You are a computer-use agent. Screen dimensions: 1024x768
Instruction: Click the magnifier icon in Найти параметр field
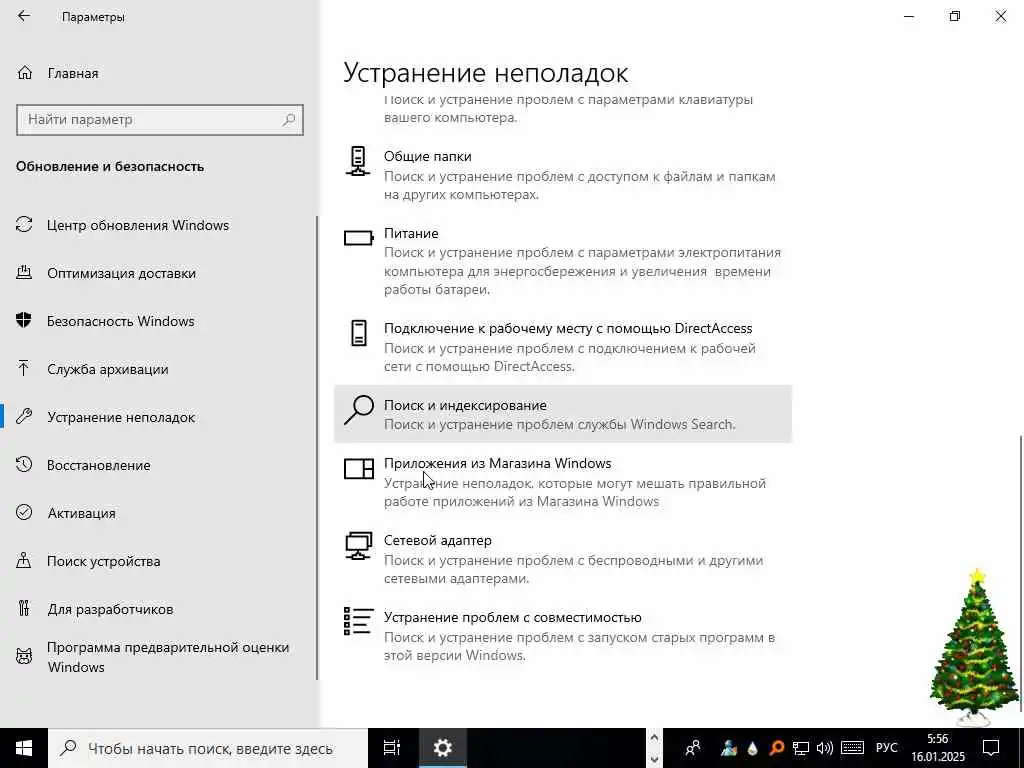click(289, 120)
